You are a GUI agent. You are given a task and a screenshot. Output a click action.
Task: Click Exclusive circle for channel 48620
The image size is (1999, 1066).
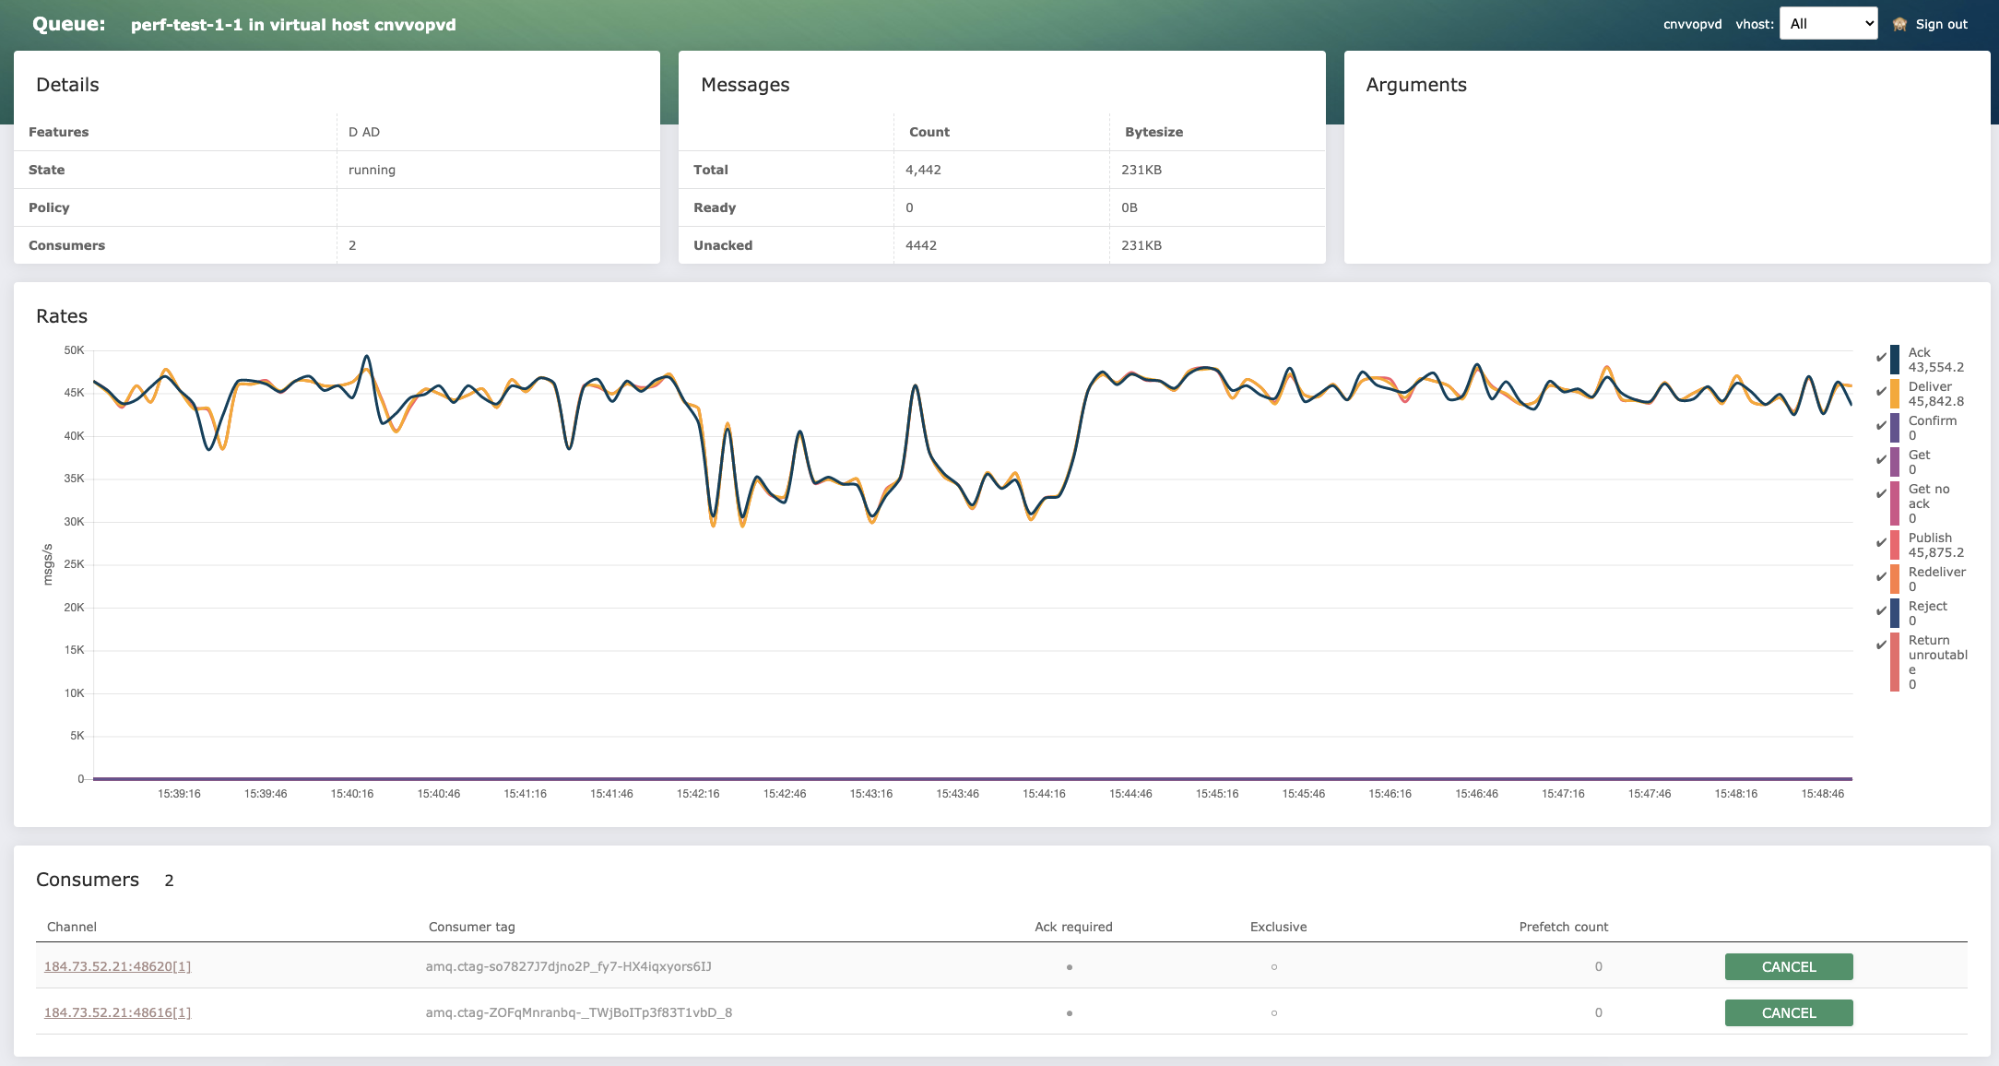1273,967
